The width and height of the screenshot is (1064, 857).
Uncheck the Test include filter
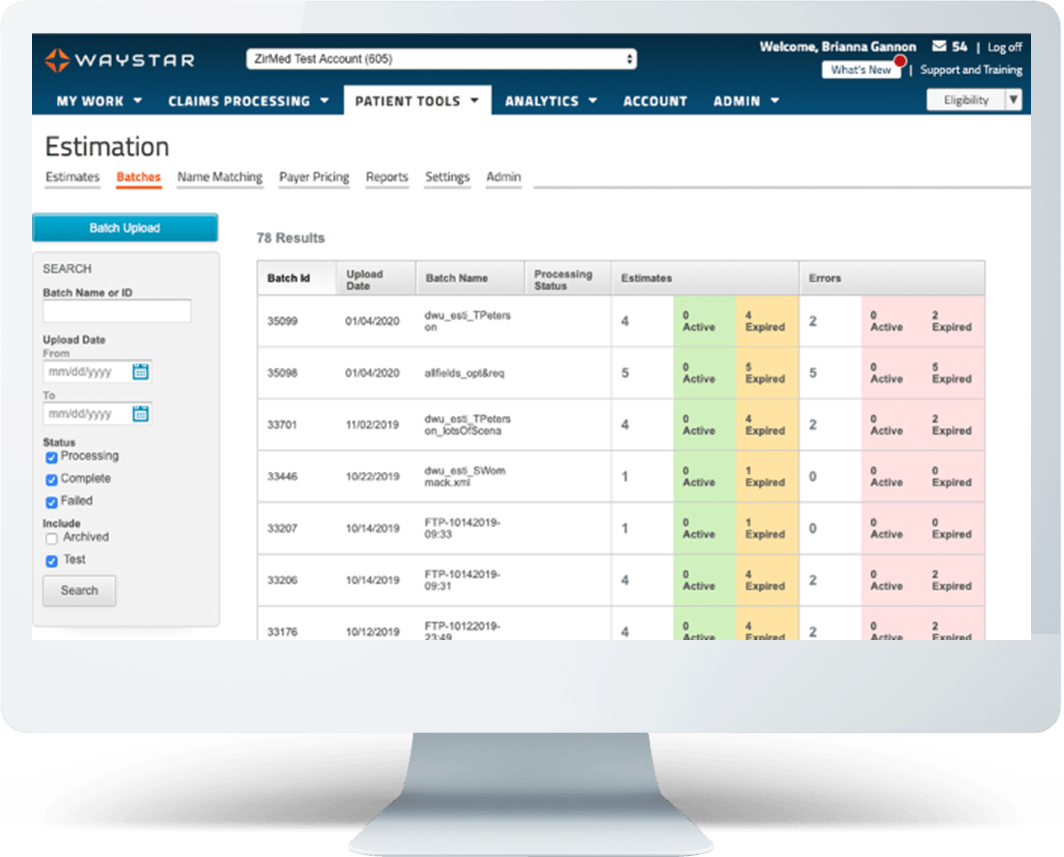click(51, 561)
